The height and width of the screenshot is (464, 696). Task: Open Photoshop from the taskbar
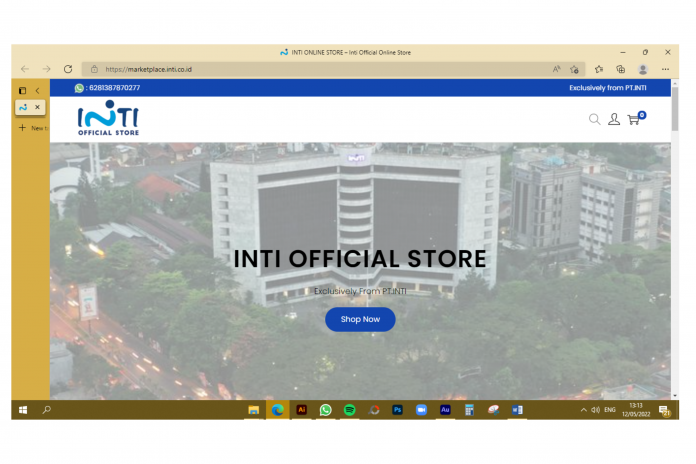pyautogui.click(x=397, y=410)
